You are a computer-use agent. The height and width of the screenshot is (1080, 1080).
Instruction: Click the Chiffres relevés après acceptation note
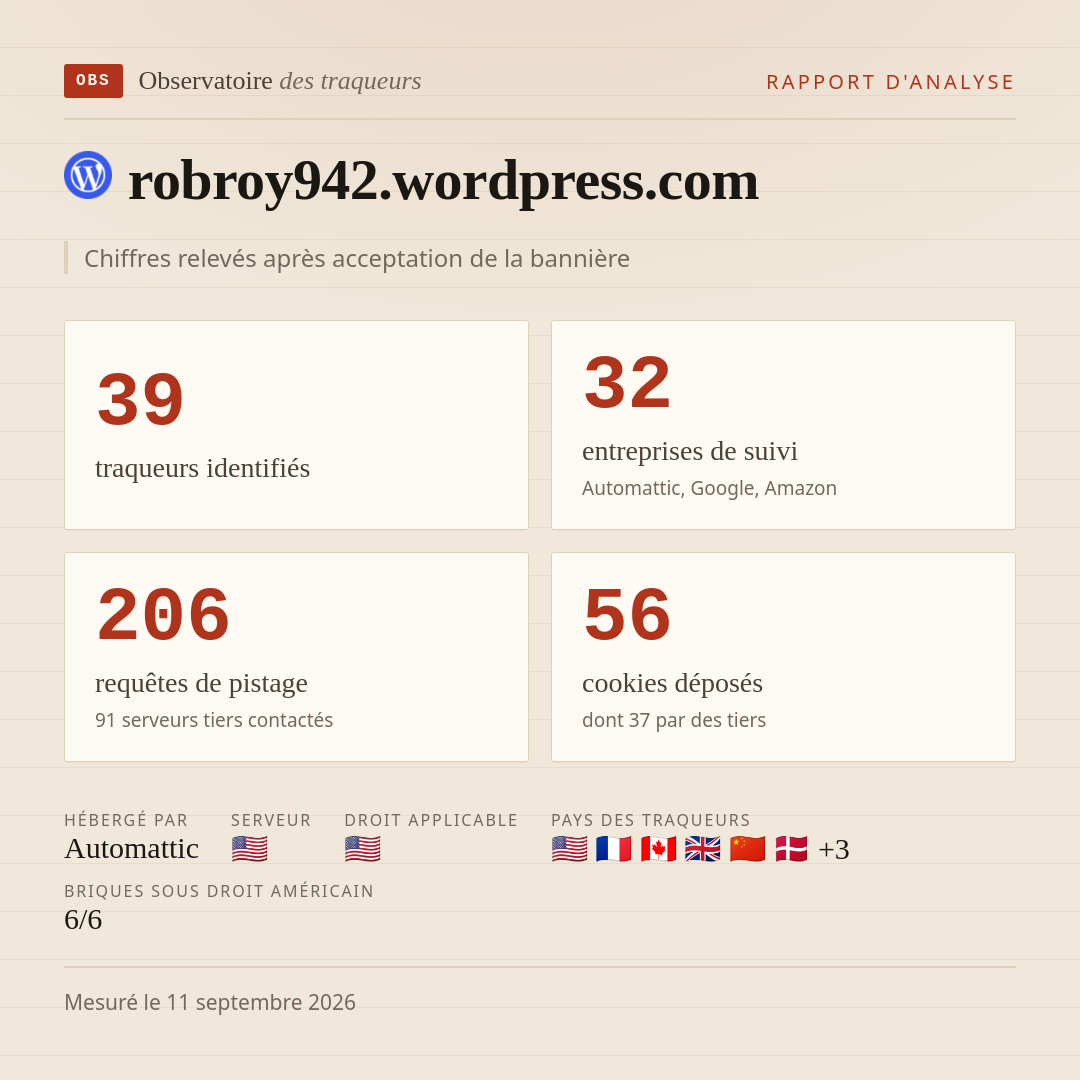(x=357, y=259)
